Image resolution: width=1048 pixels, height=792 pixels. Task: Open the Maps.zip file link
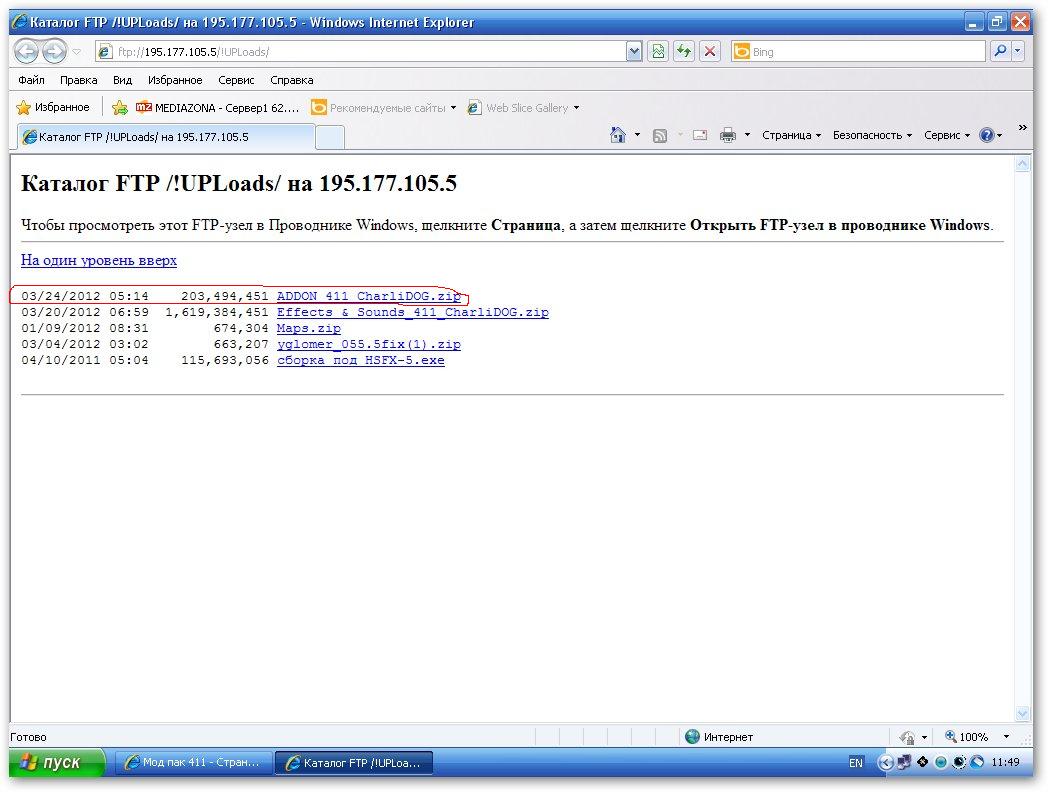coord(309,328)
